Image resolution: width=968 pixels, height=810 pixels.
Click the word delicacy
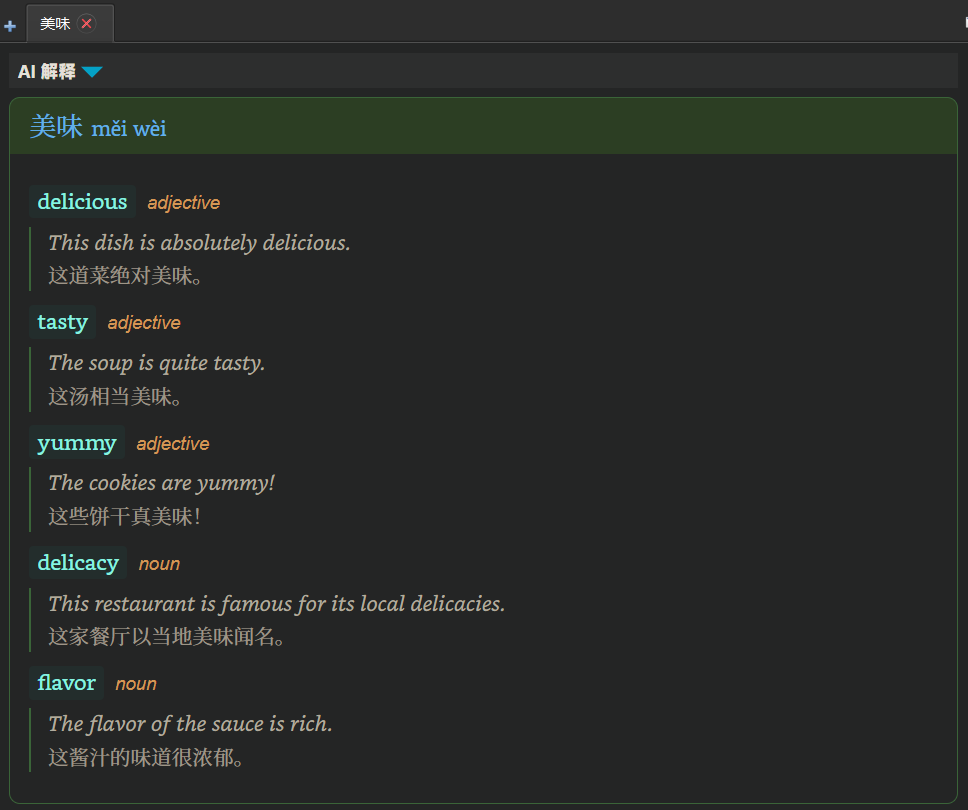pos(78,562)
